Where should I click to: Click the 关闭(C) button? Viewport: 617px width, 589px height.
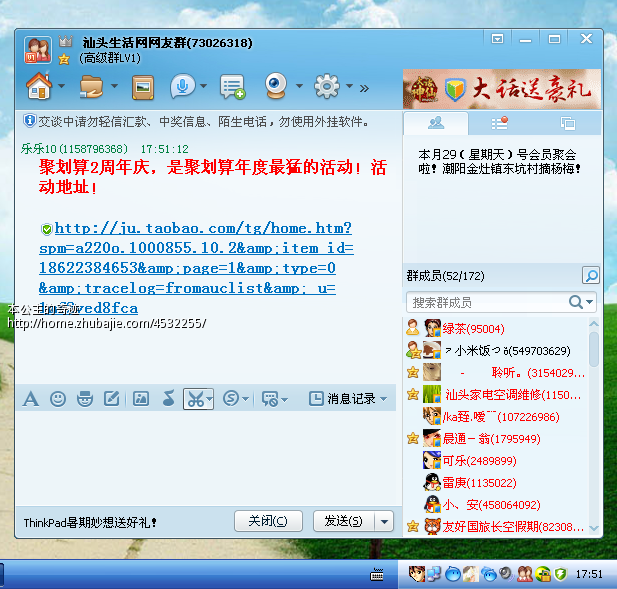[268, 521]
